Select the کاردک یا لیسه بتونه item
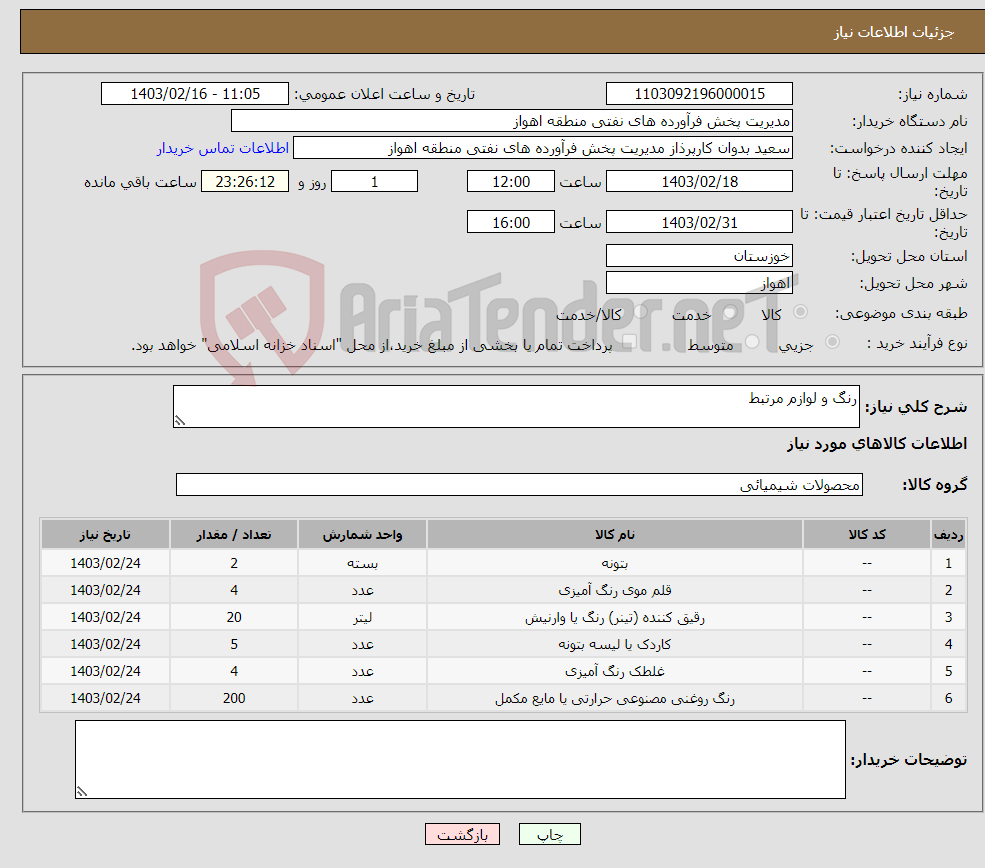Viewport: 985px width, 868px height. point(615,644)
